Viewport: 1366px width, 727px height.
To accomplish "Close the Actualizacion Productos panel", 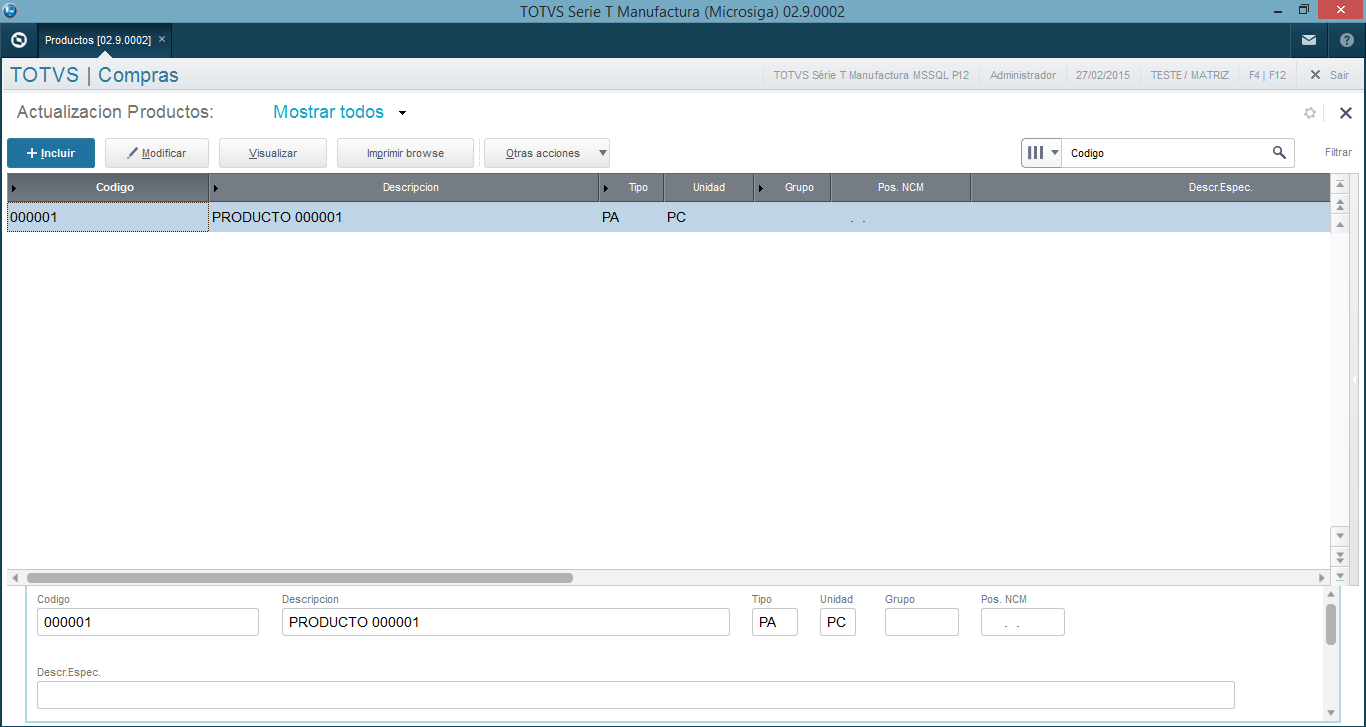I will 1345,113.
